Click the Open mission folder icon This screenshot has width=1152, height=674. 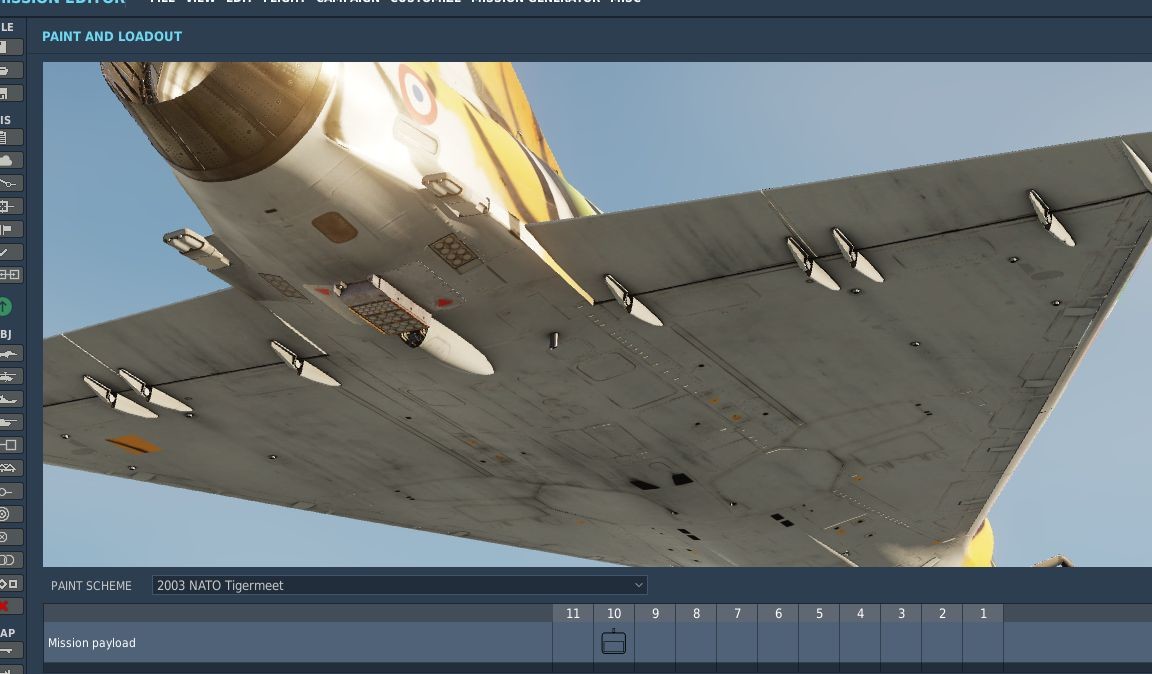pyautogui.click(x=9, y=71)
